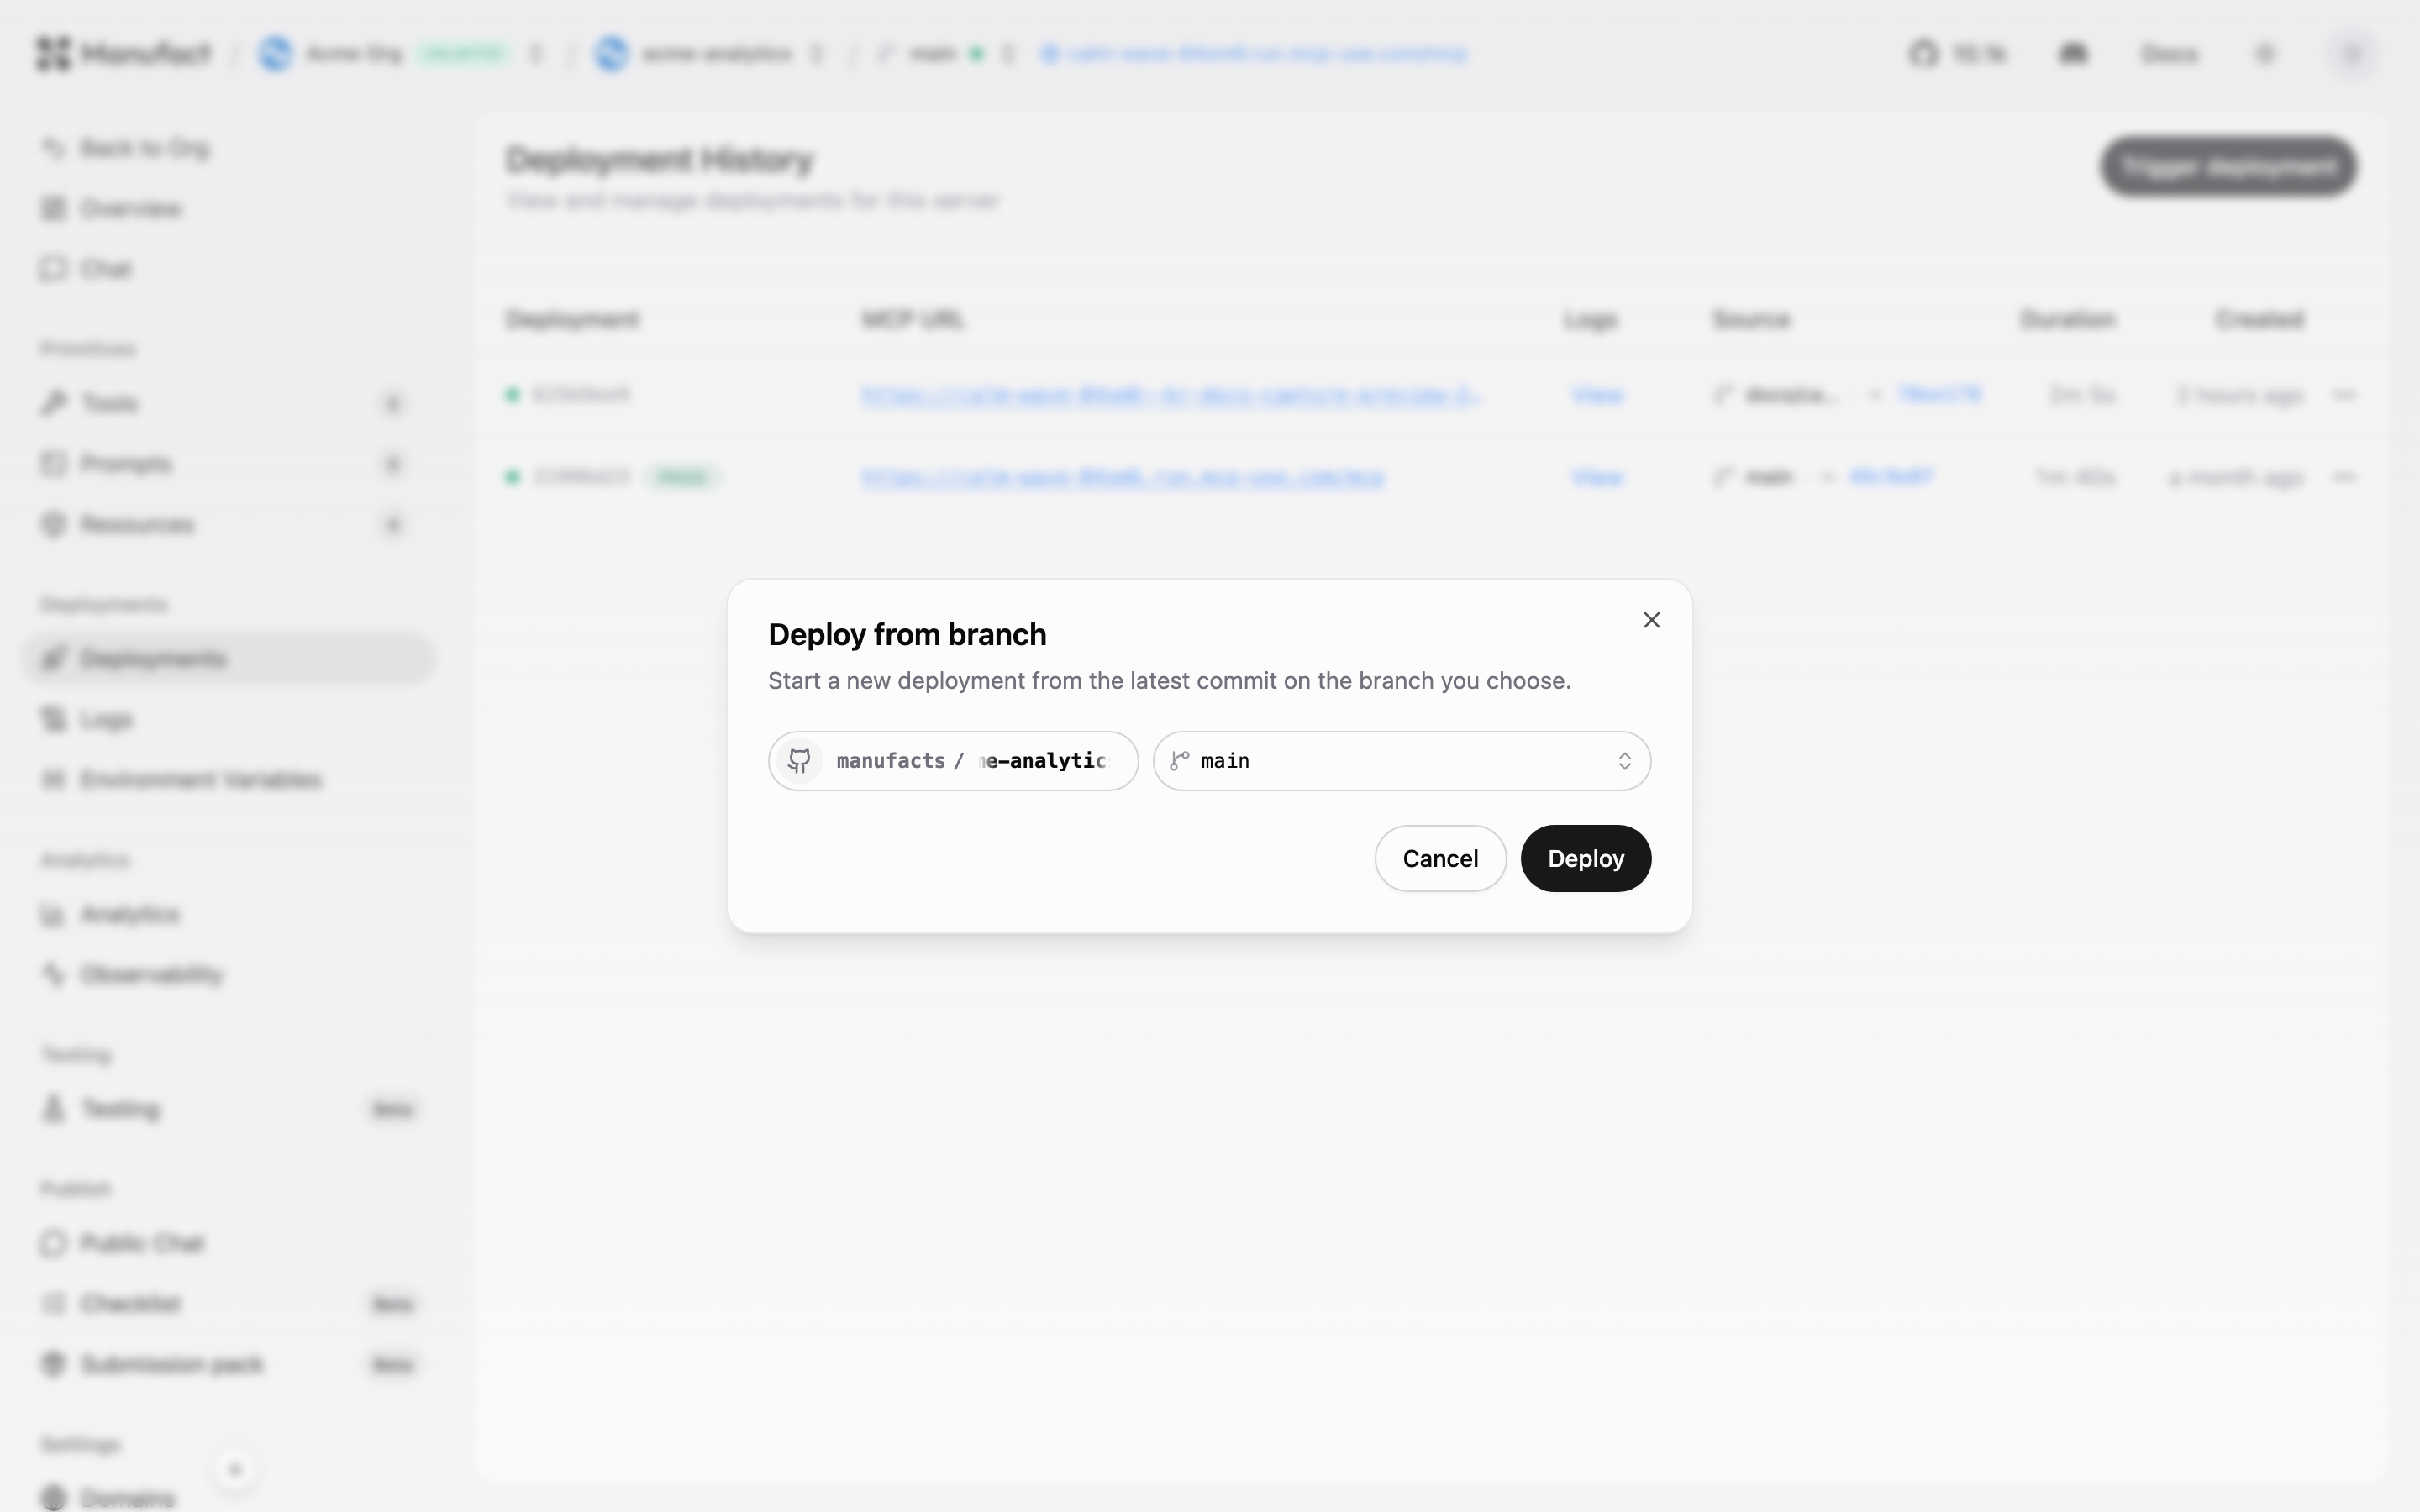
Task: Open the acme-analytics server switcher chevron
Action: [818, 53]
